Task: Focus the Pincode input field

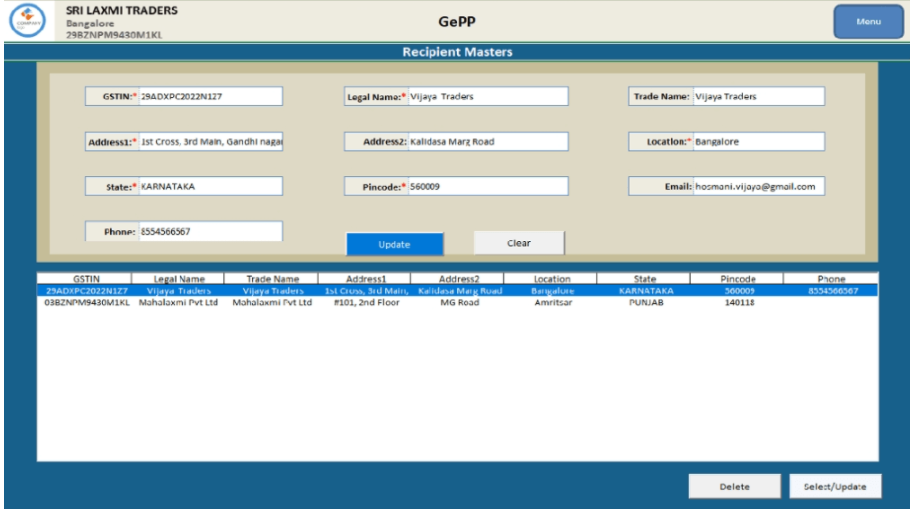Action: [488, 186]
